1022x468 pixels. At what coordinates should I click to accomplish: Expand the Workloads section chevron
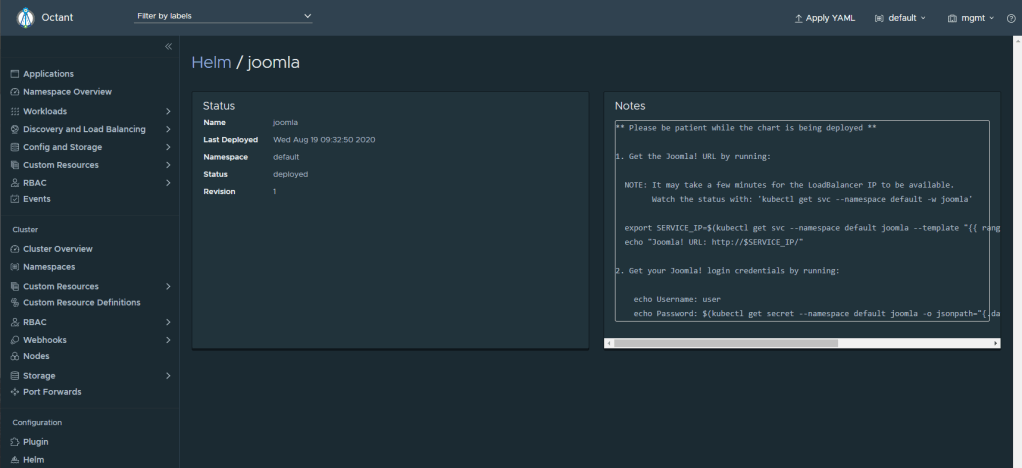[x=168, y=111]
